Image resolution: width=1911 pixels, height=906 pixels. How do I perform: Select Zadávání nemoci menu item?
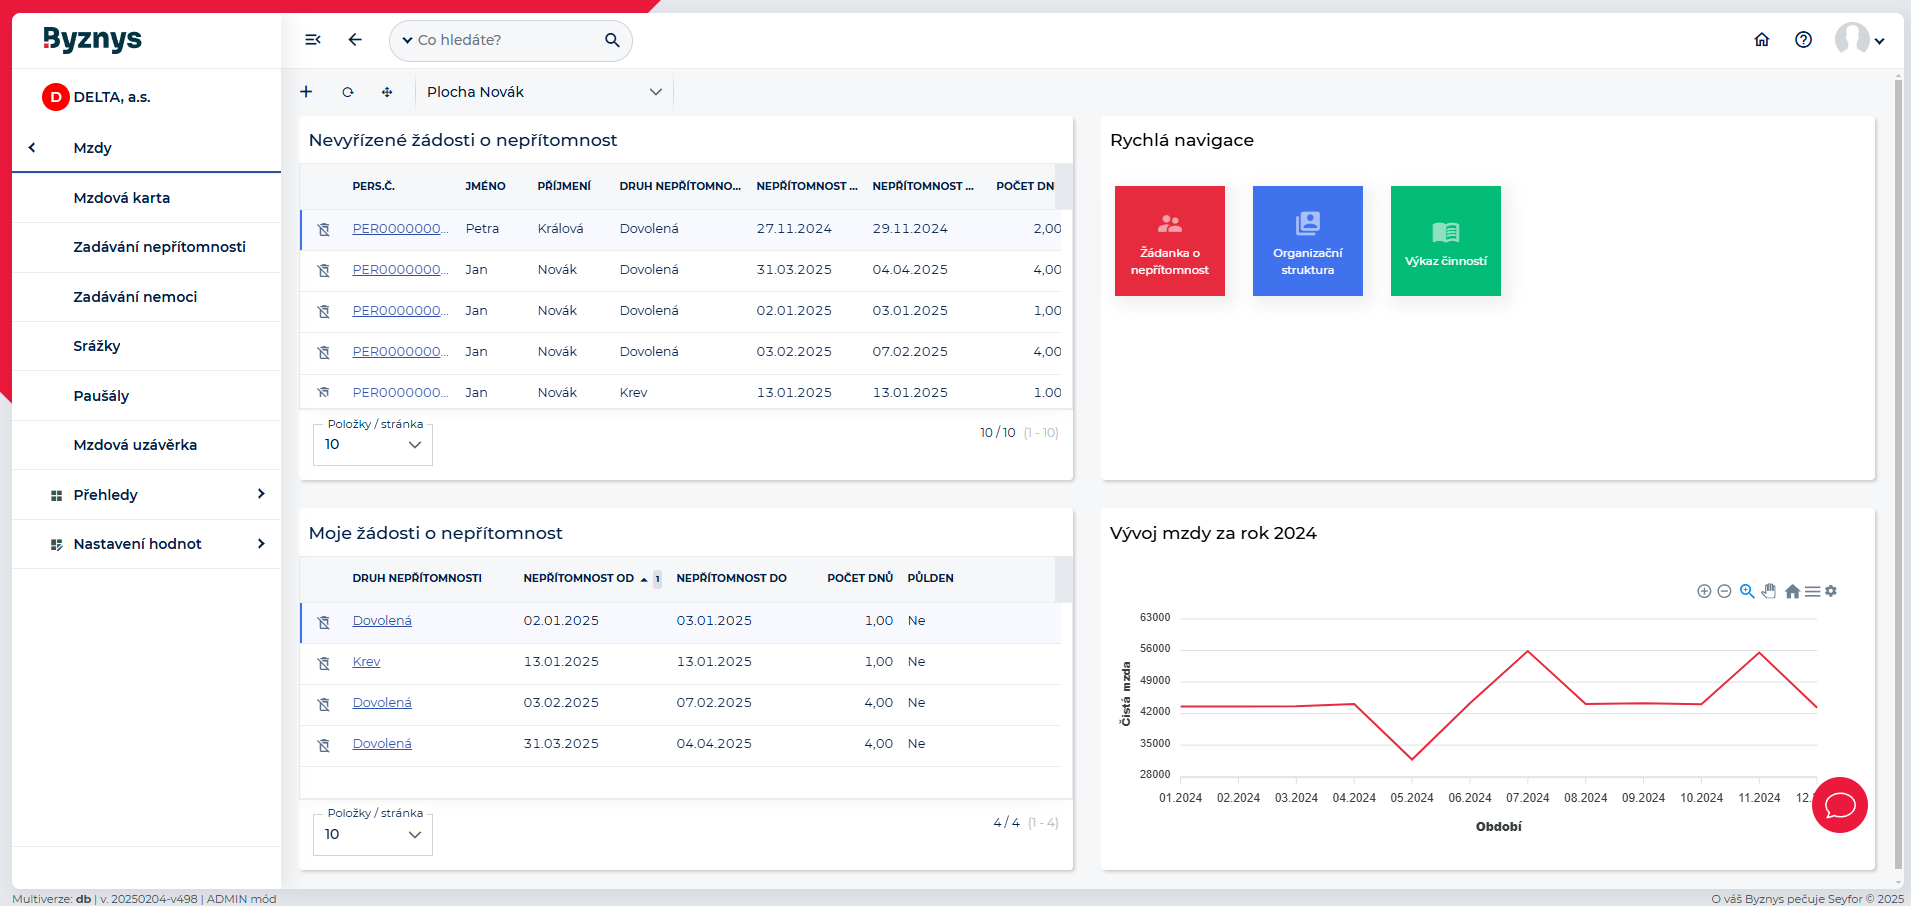(x=135, y=297)
